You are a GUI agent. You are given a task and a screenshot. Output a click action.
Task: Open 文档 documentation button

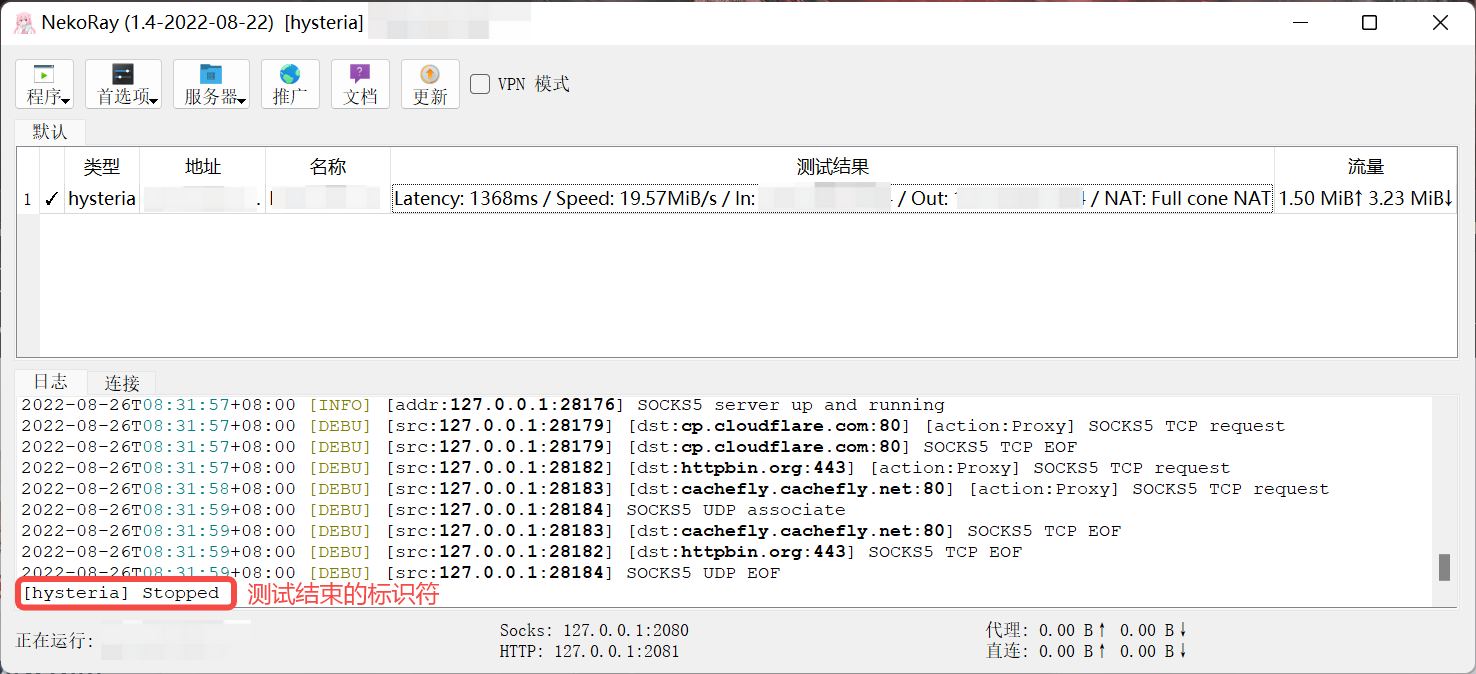coord(360,84)
